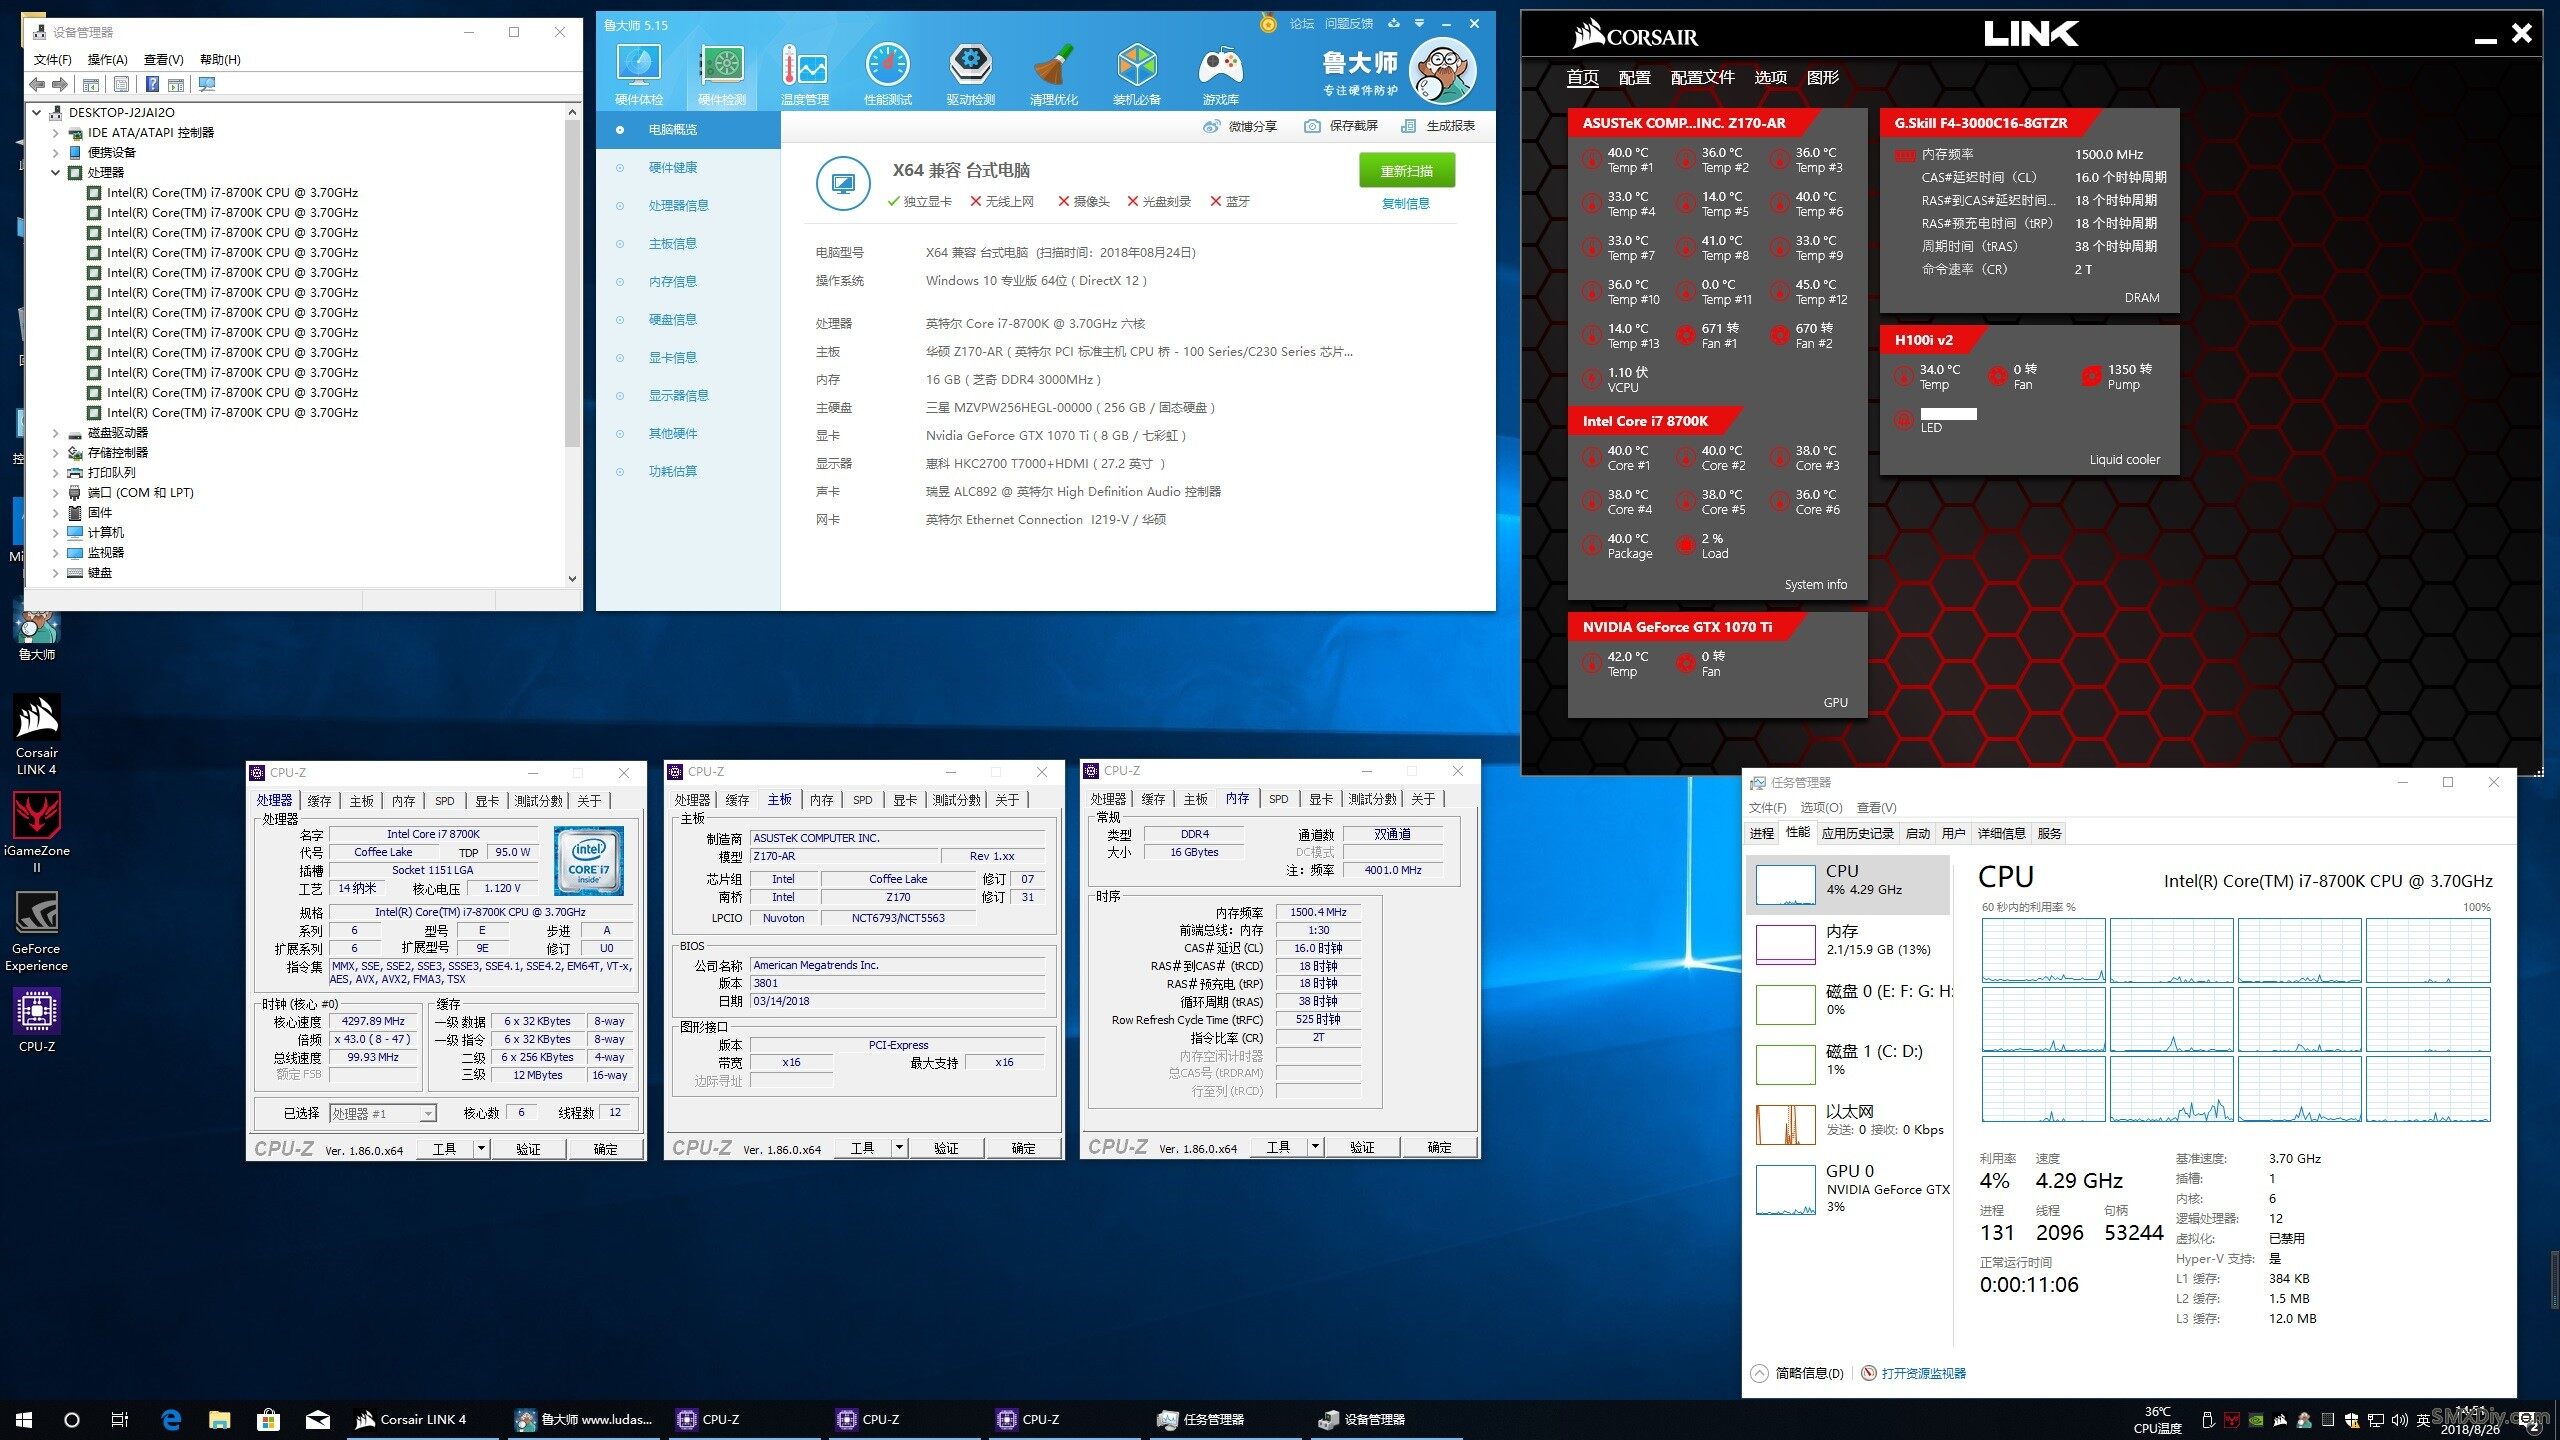Expand IDE ATA/ATAPI 控制器 node
This screenshot has width=2560, height=1440.
coord(56,133)
